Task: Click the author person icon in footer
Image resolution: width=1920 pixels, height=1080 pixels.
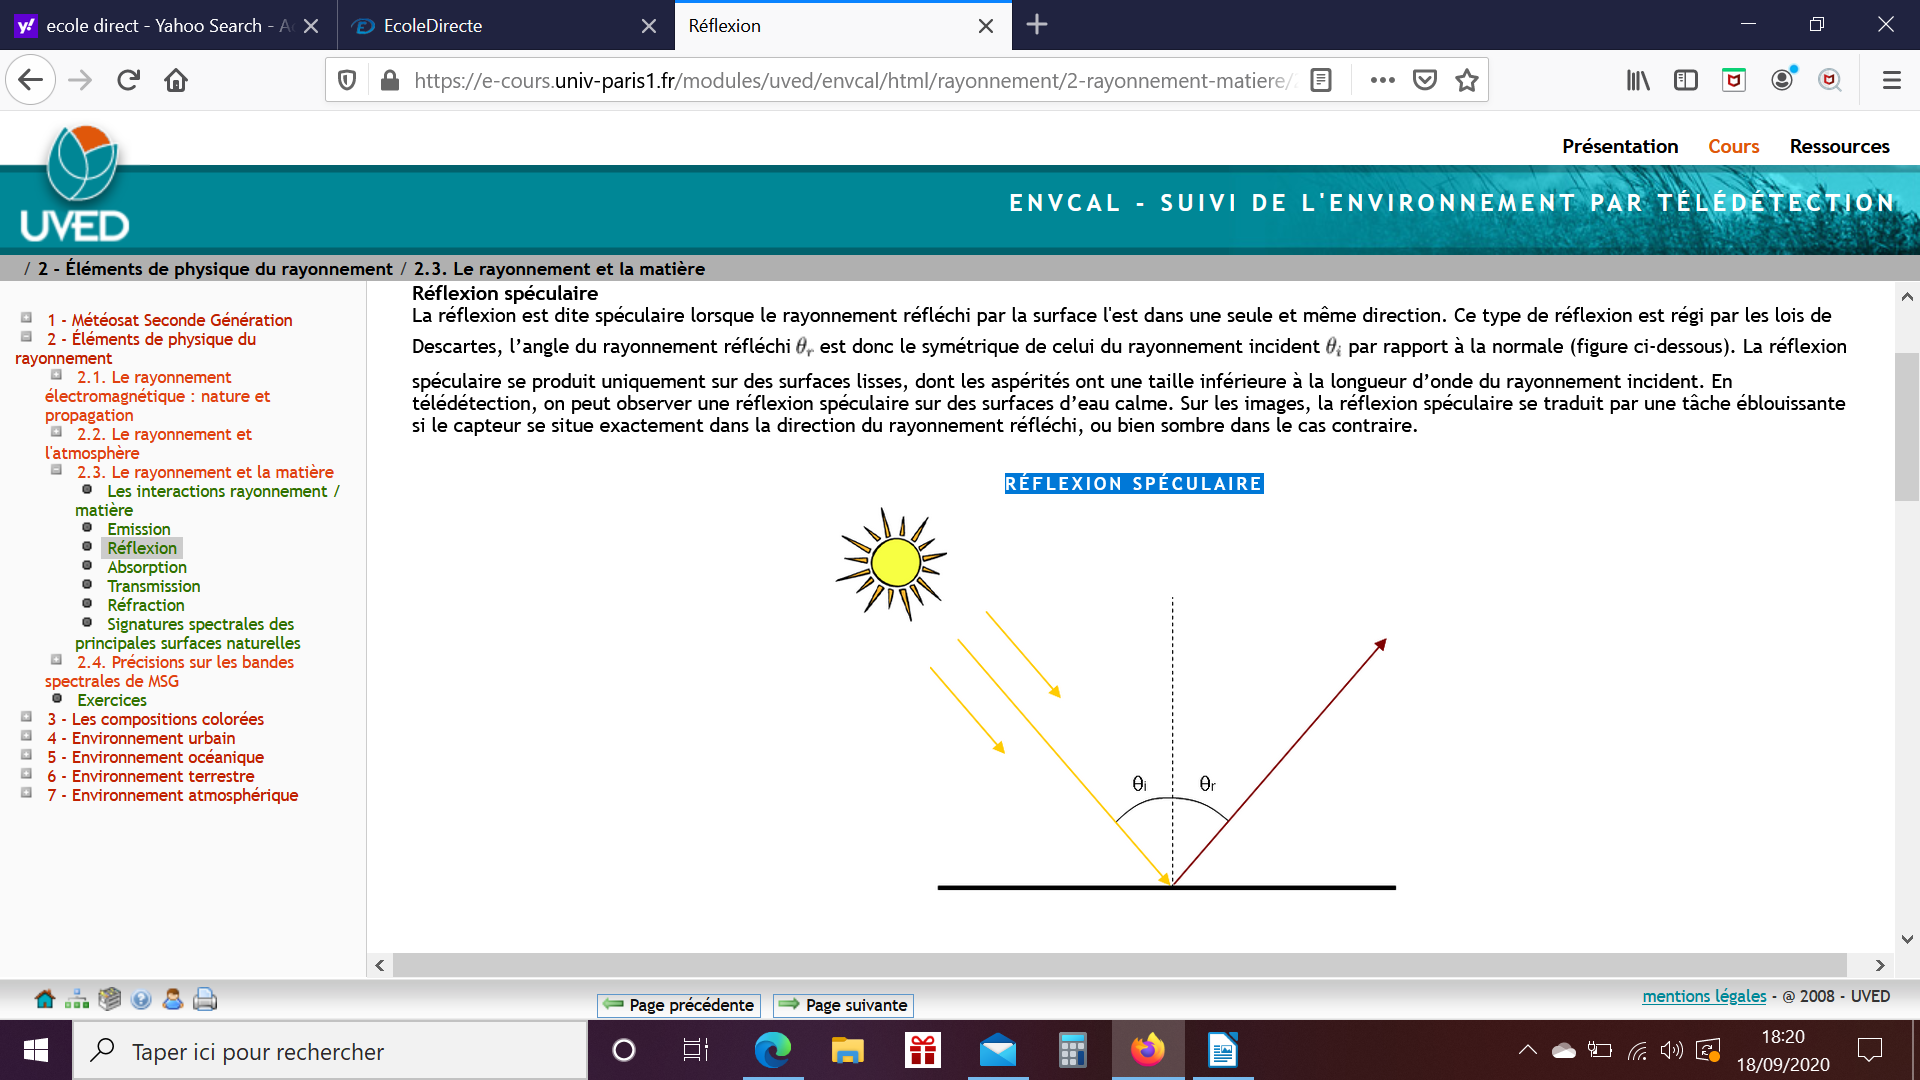Action: 173,999
